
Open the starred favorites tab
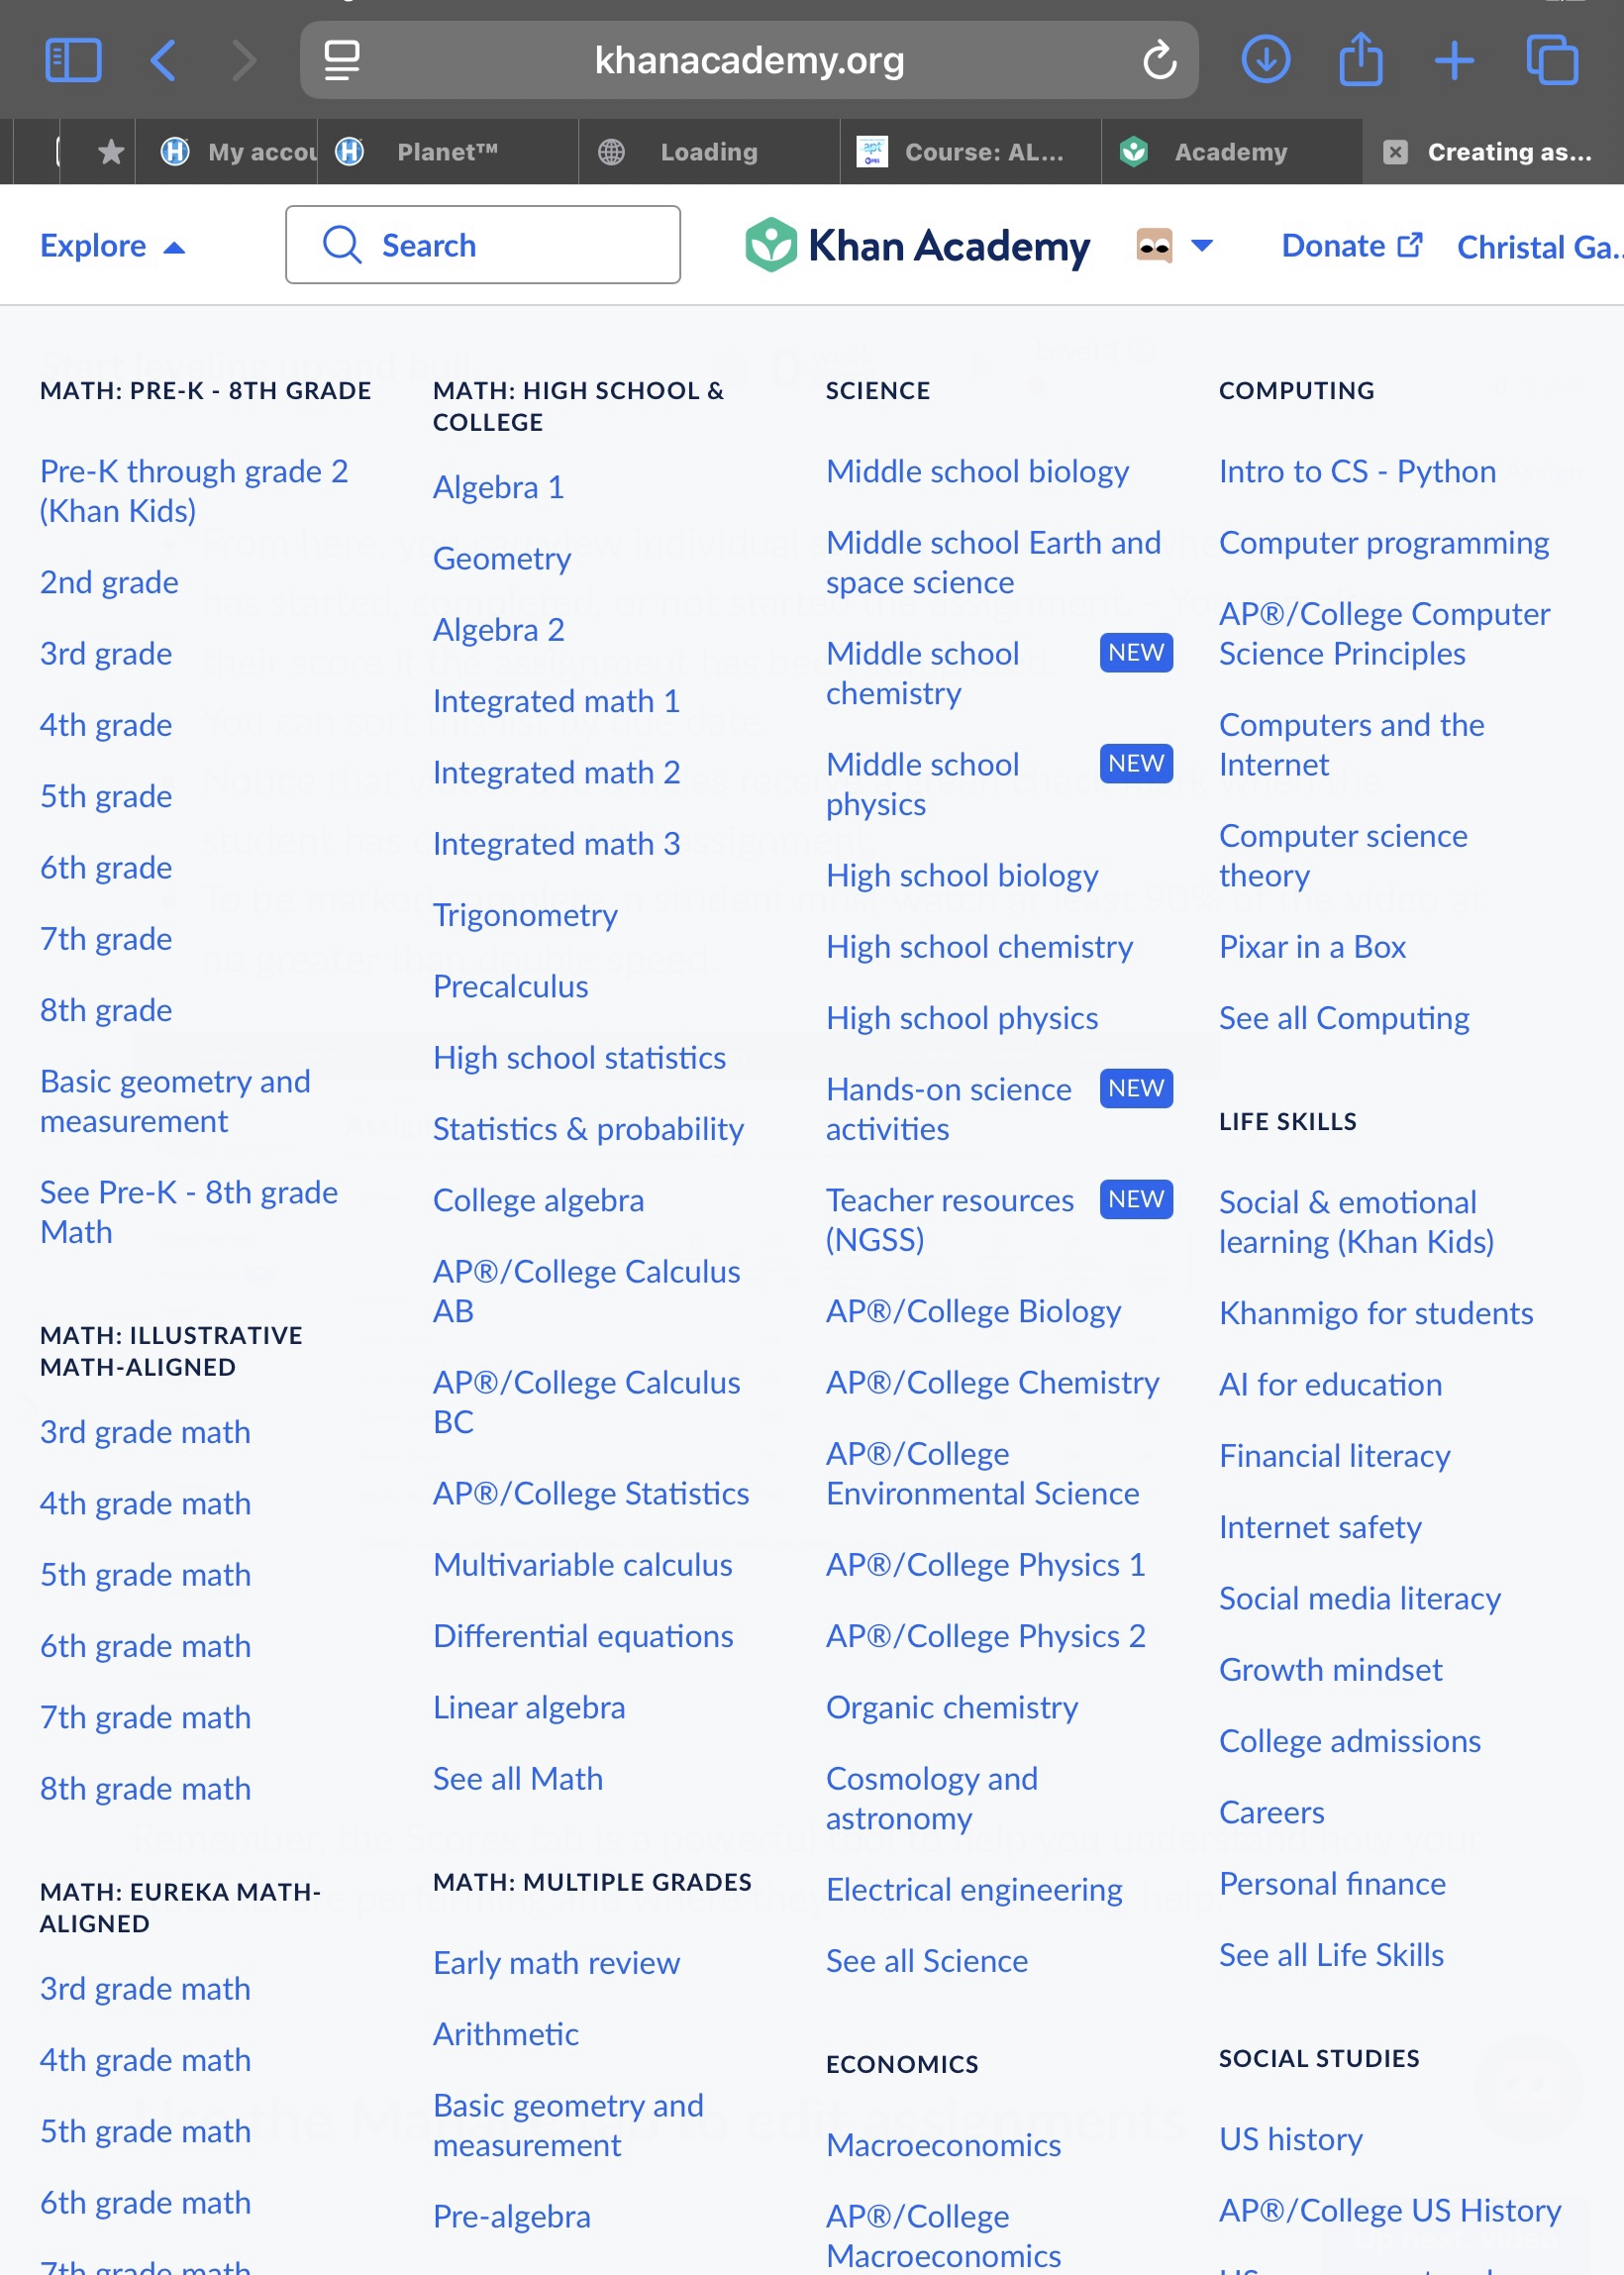[x=111, y=152]
